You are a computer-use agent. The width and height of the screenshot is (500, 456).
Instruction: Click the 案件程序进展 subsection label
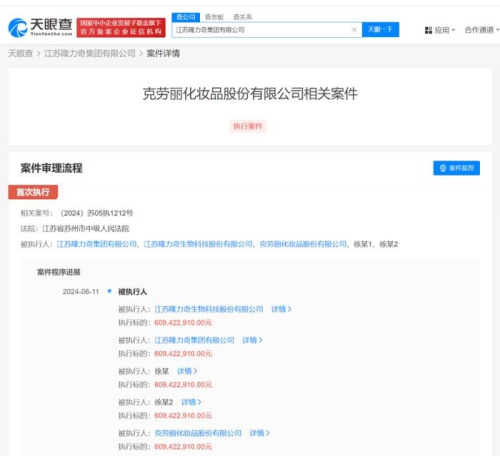point(59,272)
